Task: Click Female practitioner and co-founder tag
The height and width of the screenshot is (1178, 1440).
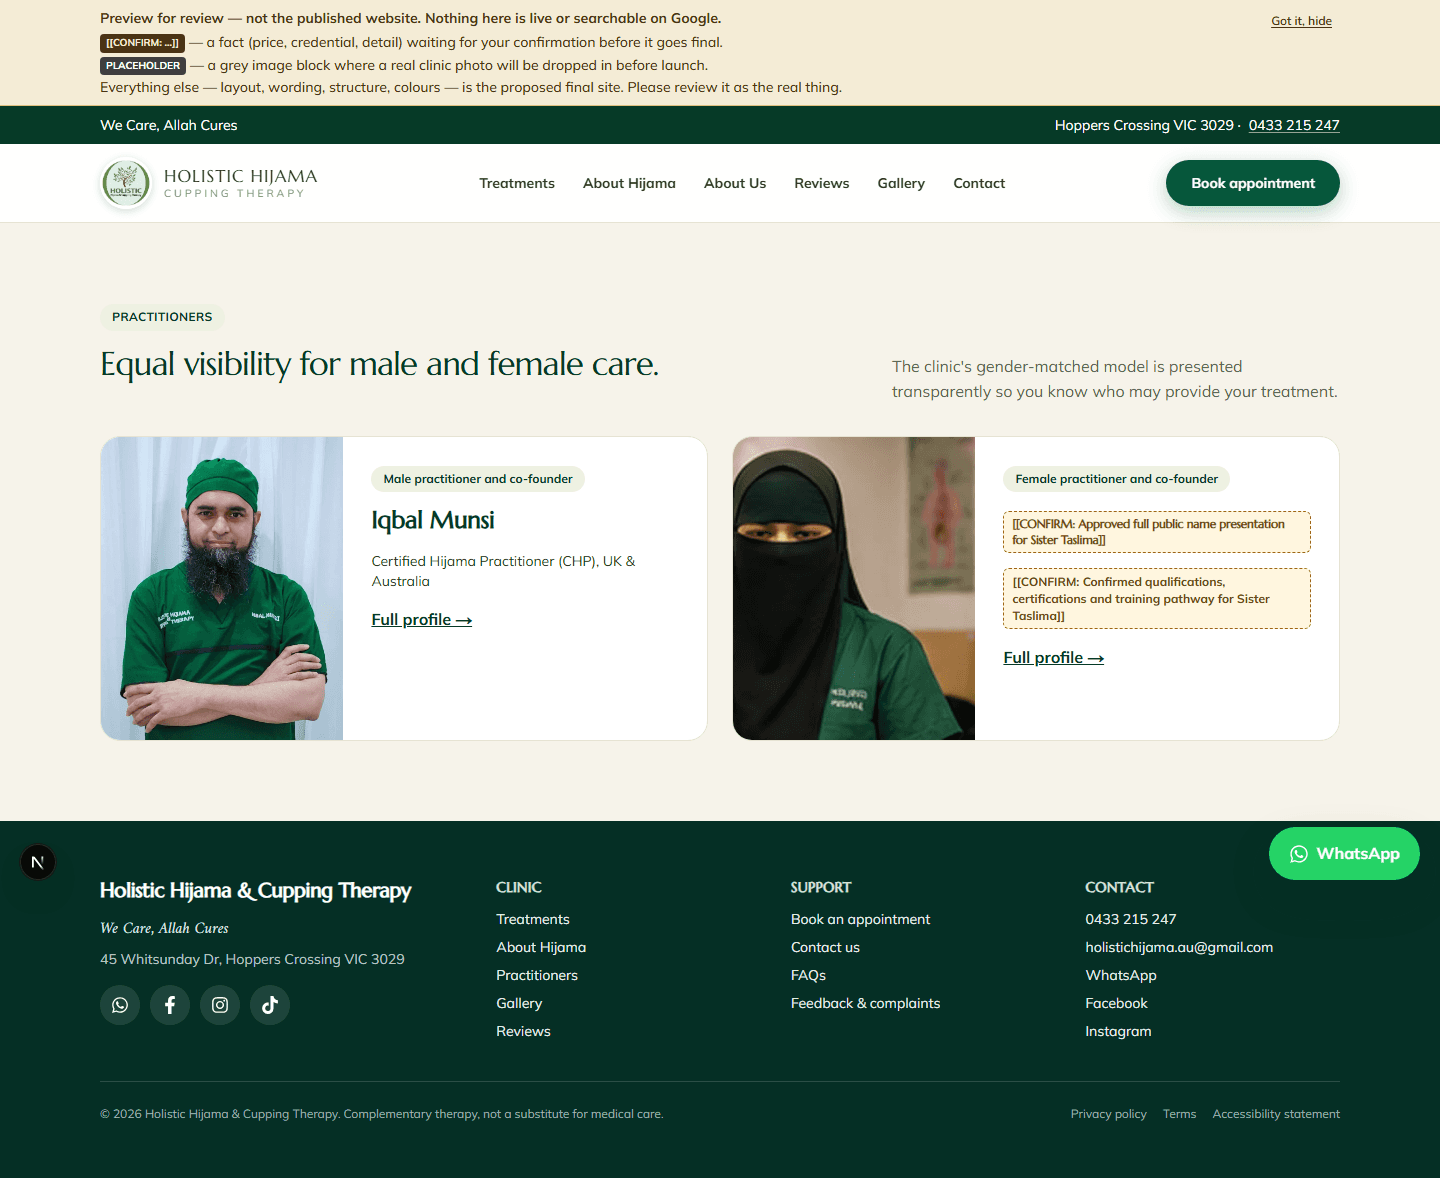Action: (1116, 479)
